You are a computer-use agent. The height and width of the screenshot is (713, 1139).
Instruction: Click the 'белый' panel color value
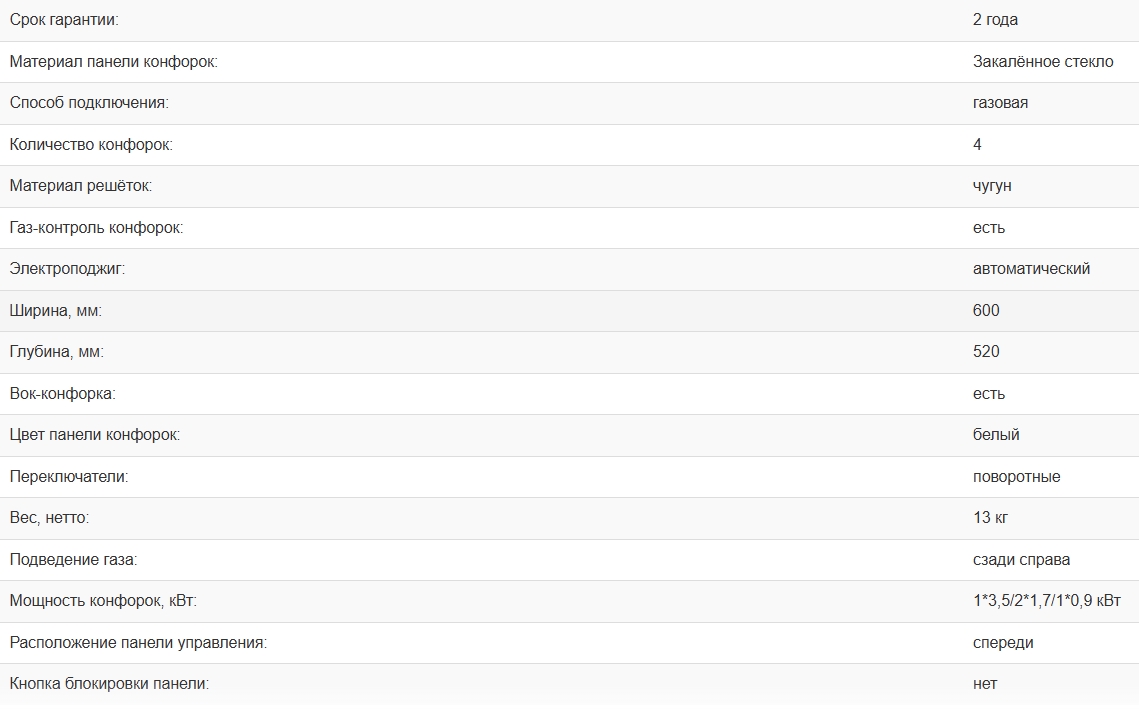click(x=996, y=435)
